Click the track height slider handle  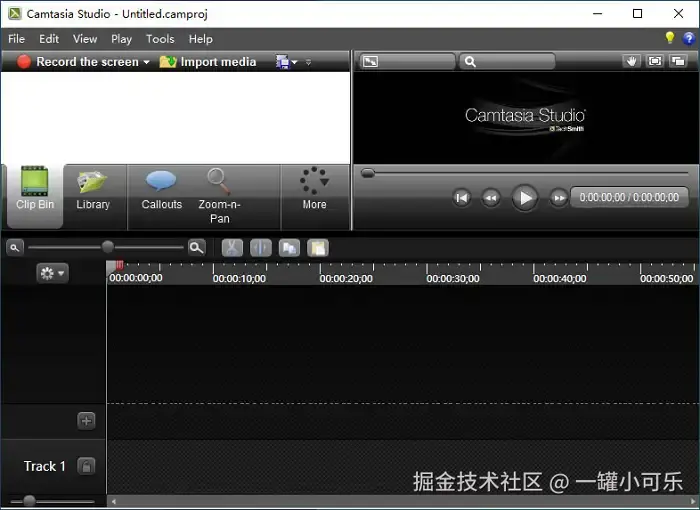tap(29, 501)
